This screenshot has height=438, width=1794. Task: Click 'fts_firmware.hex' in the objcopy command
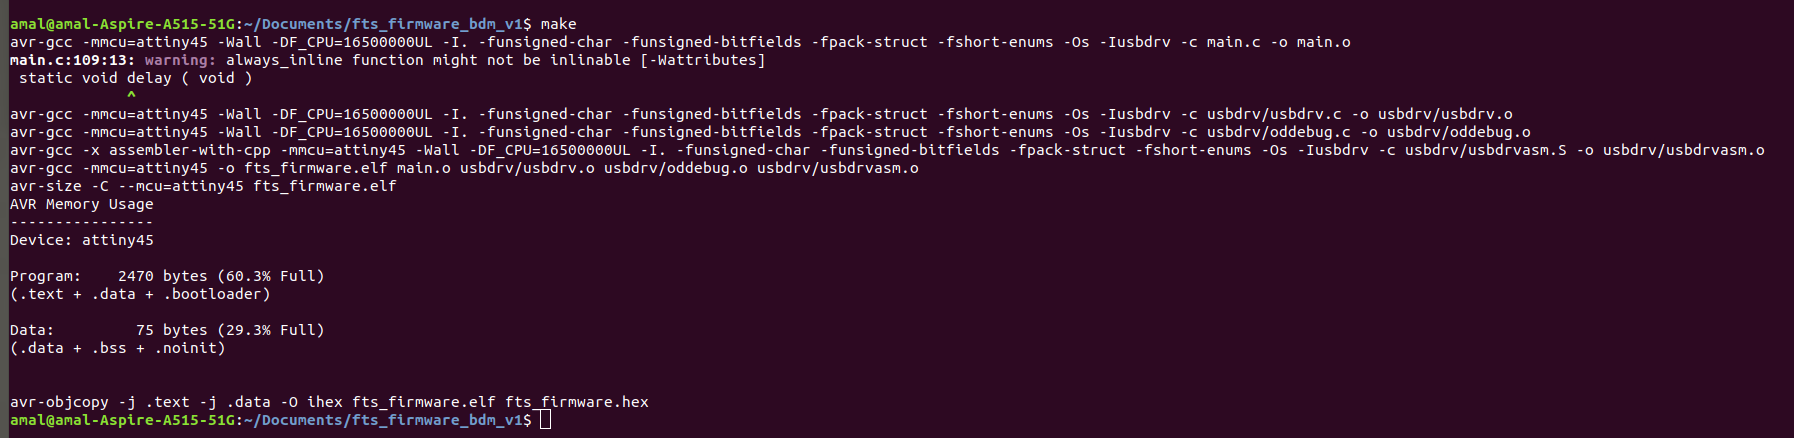[x=576, y=402]
